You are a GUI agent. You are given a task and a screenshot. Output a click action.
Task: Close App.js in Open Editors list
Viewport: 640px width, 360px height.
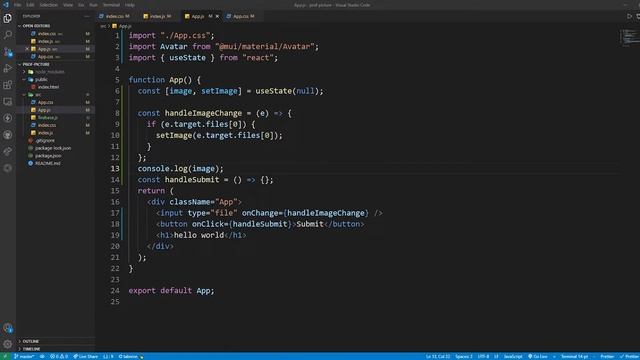[x=27, y=49]
